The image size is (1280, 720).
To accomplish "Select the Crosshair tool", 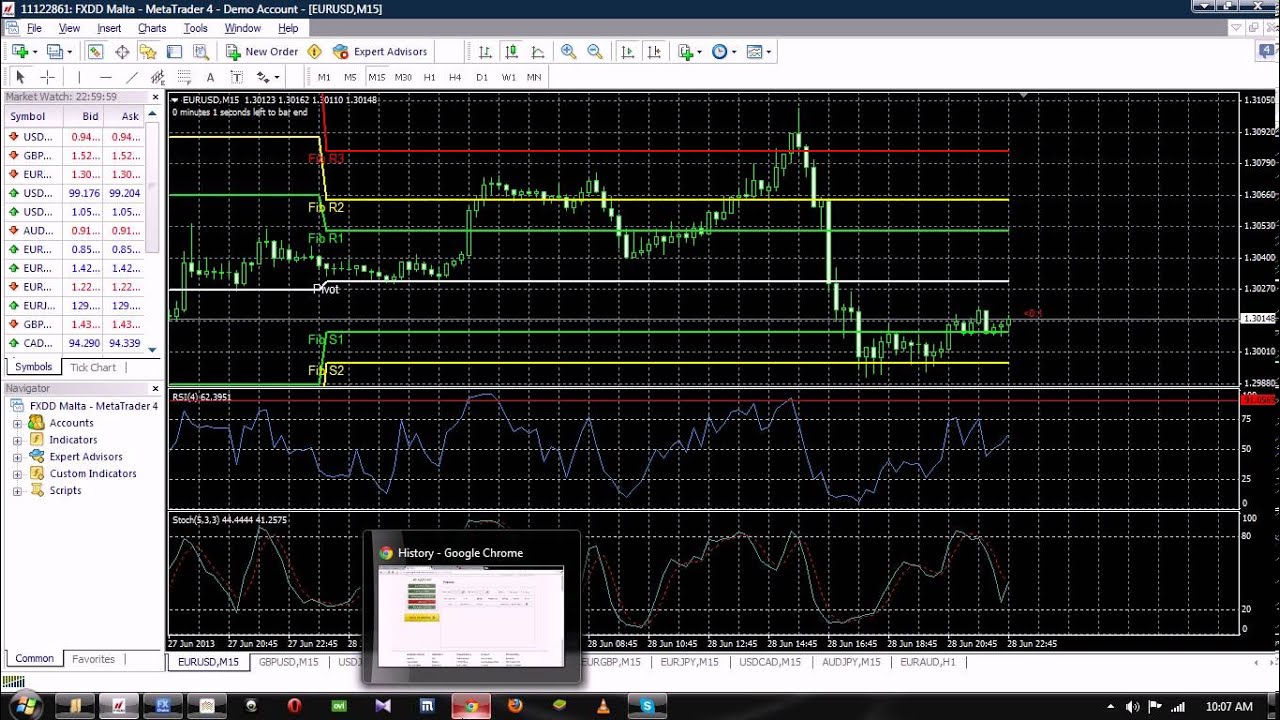I will 47,77.
